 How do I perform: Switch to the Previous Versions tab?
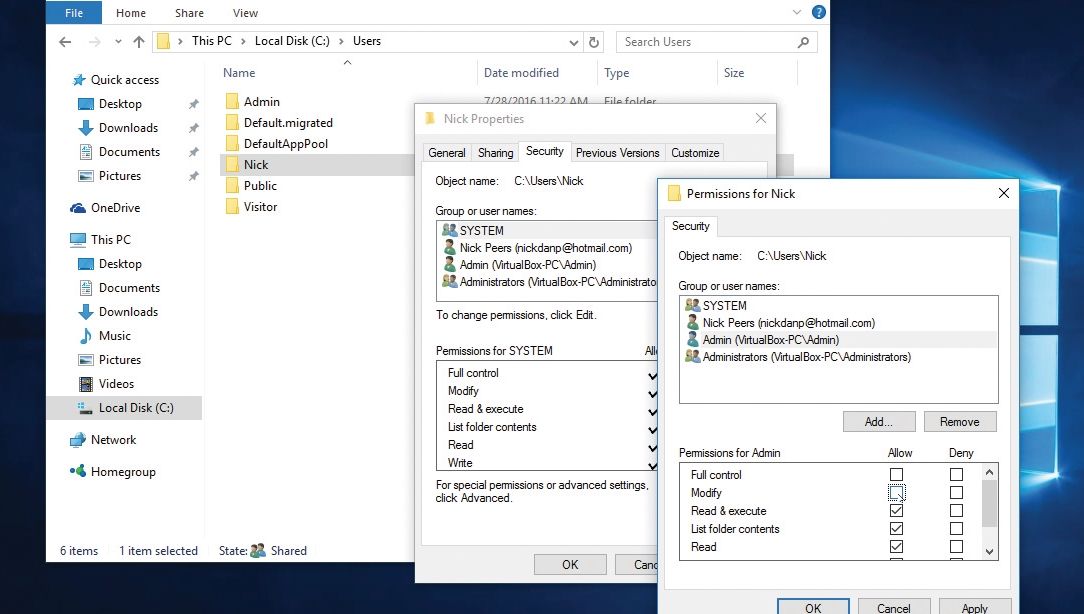[x=617, y=152]
